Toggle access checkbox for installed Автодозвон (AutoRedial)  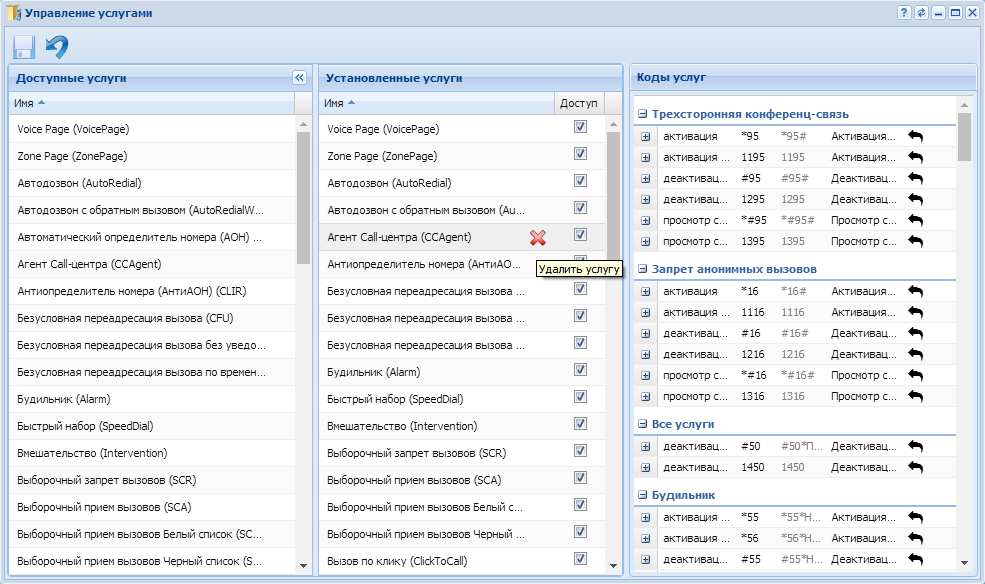pos(580,181)
